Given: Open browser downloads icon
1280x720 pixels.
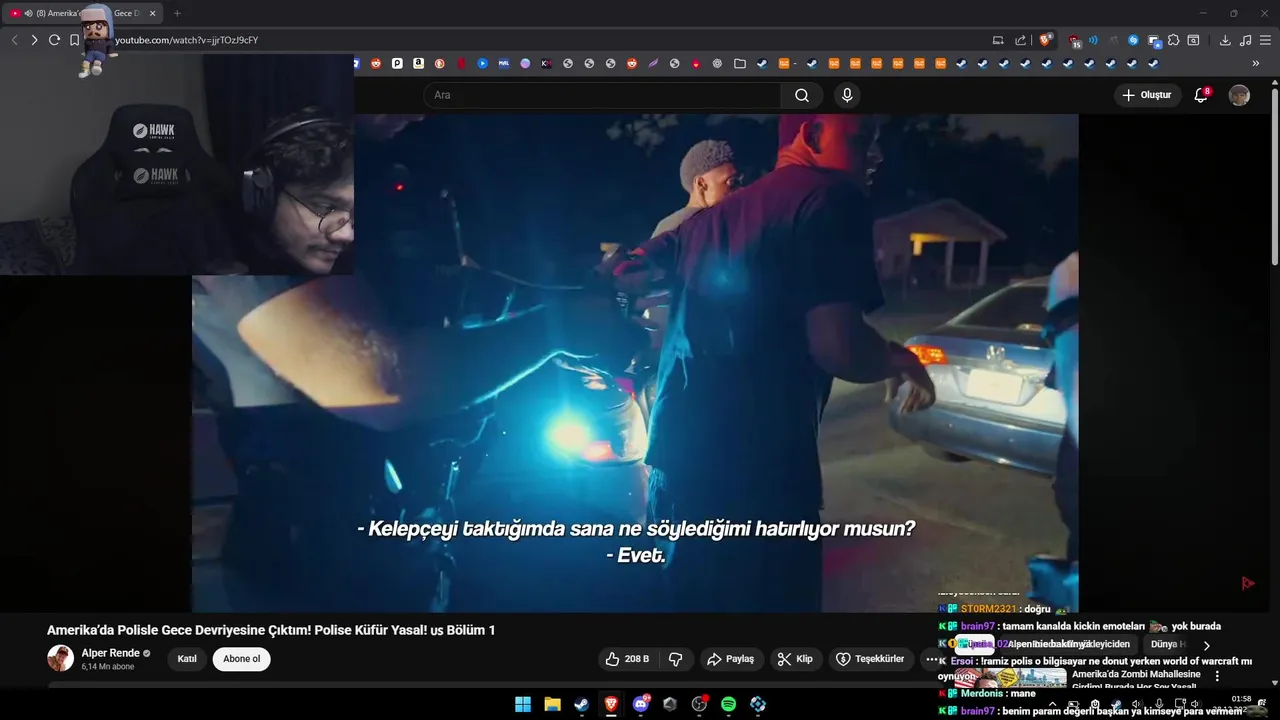Looking at the screenshot, I should pyautogui.click(x=1225, y=40).
